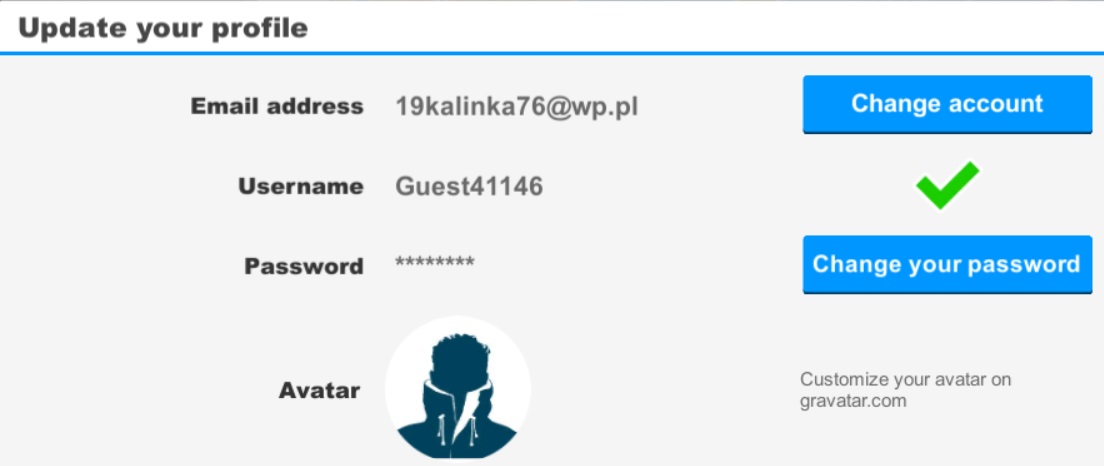Click the green checkmark beside the username
1104x466 pixels.
[x=947, y=185]
